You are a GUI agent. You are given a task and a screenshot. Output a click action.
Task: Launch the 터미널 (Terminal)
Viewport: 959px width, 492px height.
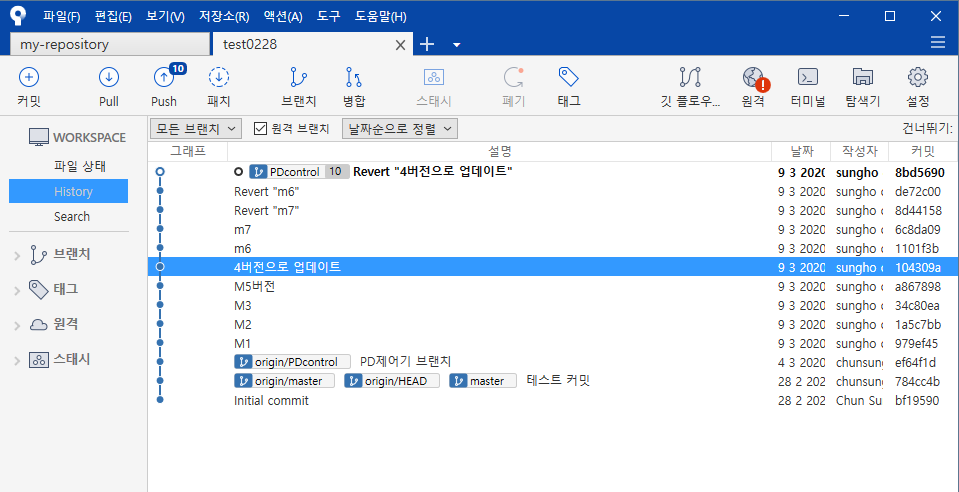(808, 77)
